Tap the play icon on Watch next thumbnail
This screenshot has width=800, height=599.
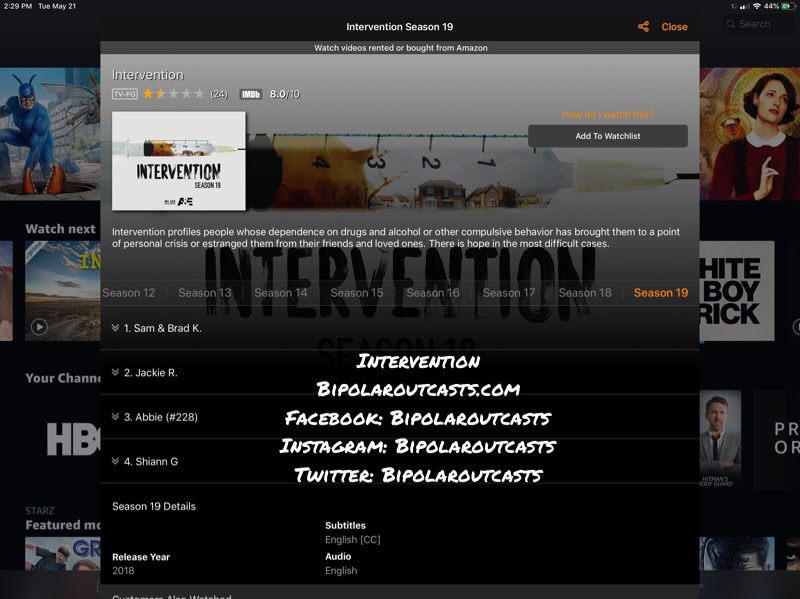[x=39, y=326]
